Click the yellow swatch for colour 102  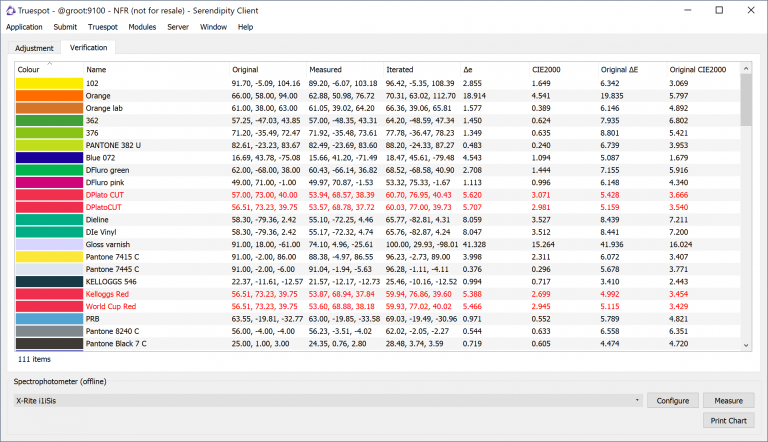tap(49, 83)
